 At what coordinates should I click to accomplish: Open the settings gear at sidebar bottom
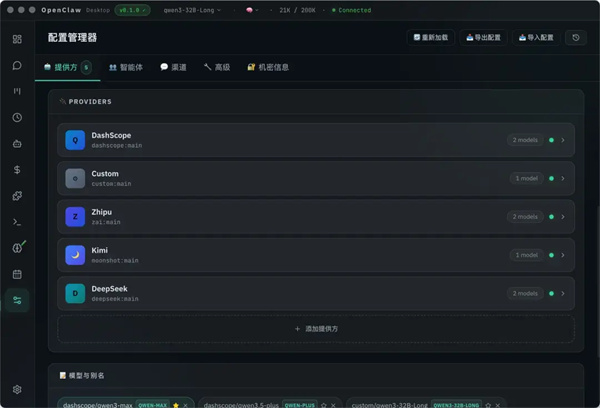pos(17,390)
